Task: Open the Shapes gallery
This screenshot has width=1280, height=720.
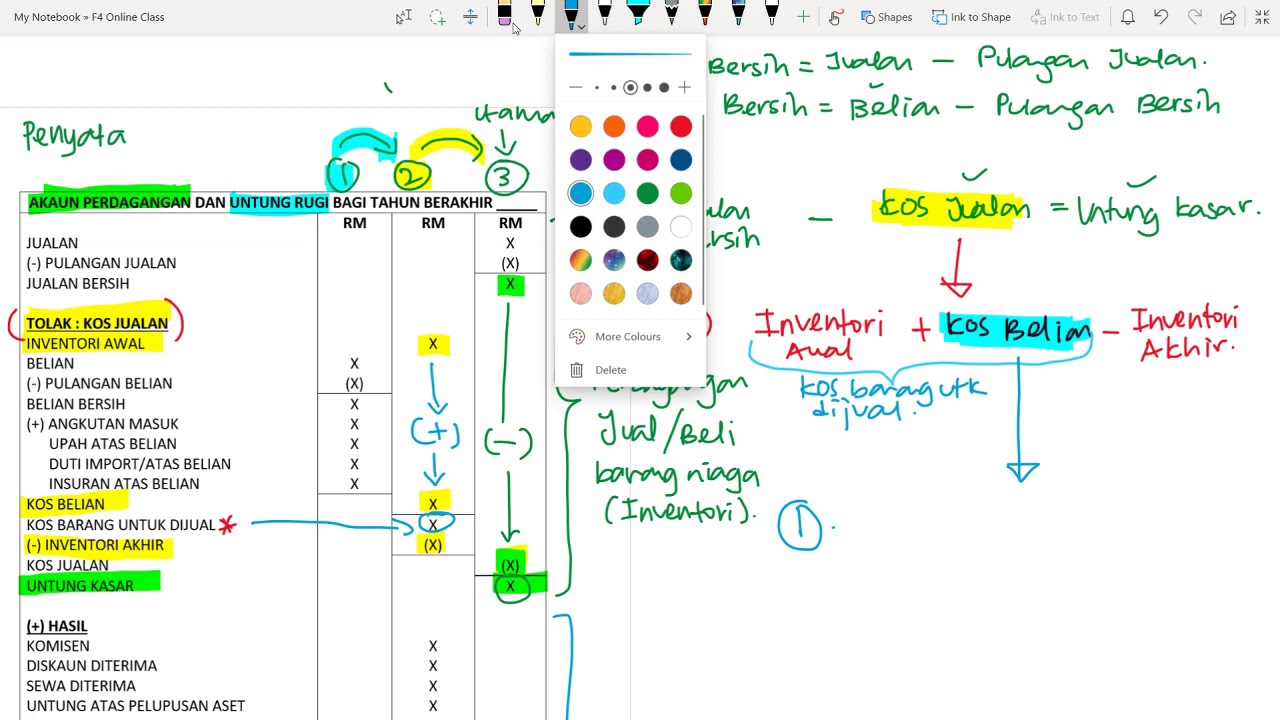Action: click(886, 17)
